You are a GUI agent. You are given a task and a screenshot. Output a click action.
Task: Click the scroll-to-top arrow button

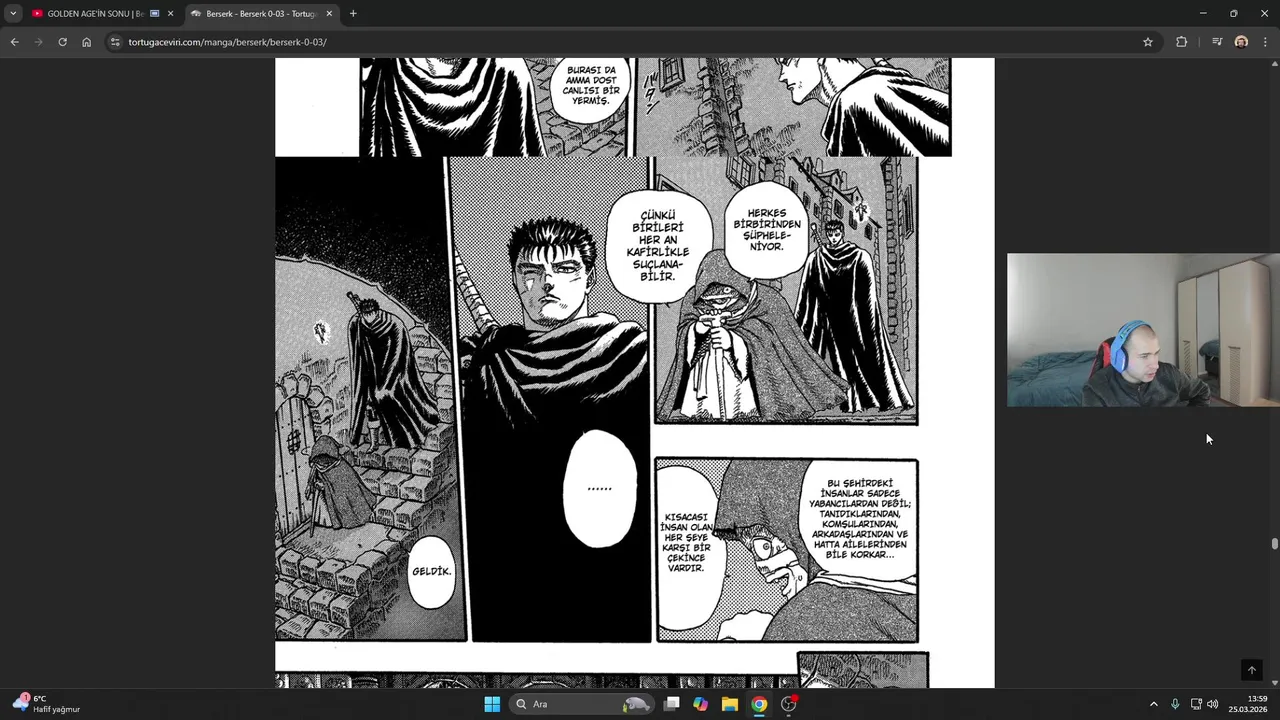1251,670
